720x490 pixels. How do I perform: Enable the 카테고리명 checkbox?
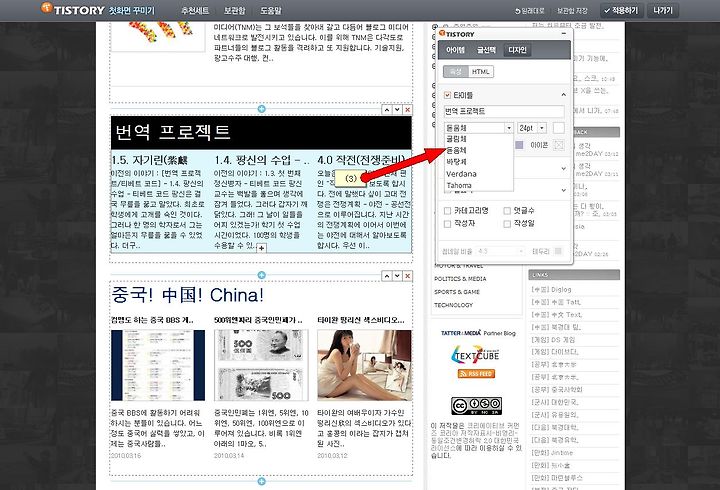pos(447,211)
